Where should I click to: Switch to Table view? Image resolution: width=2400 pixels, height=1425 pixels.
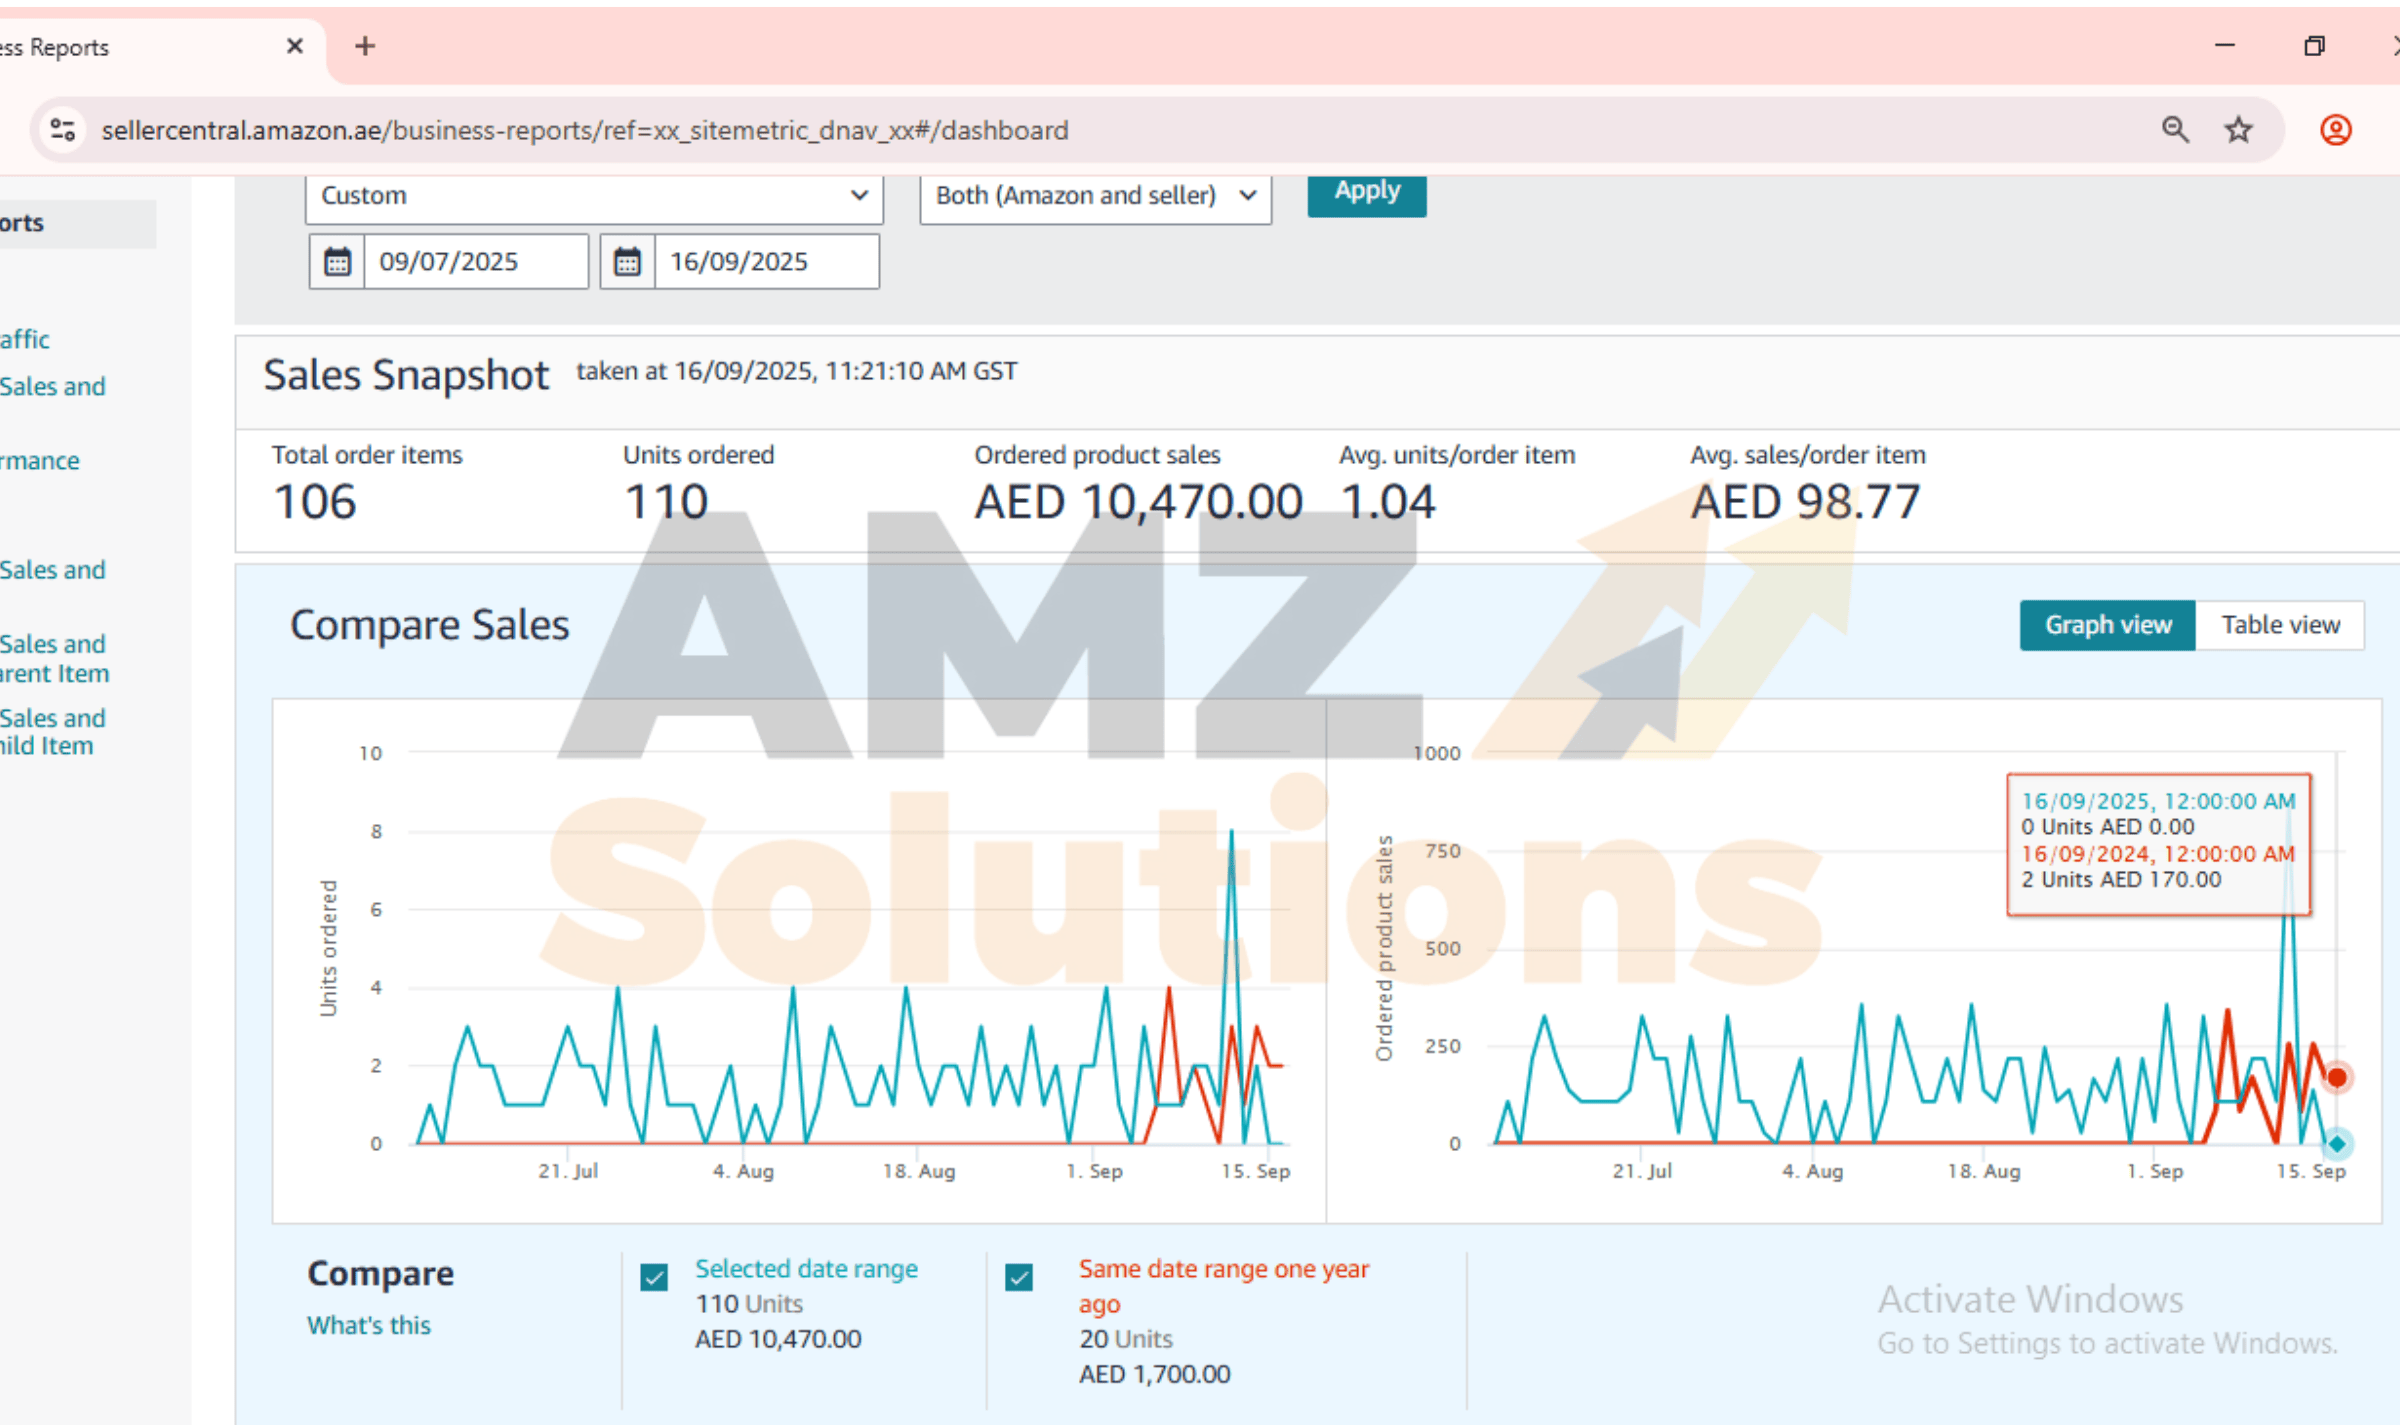[x=2280, y=625]
